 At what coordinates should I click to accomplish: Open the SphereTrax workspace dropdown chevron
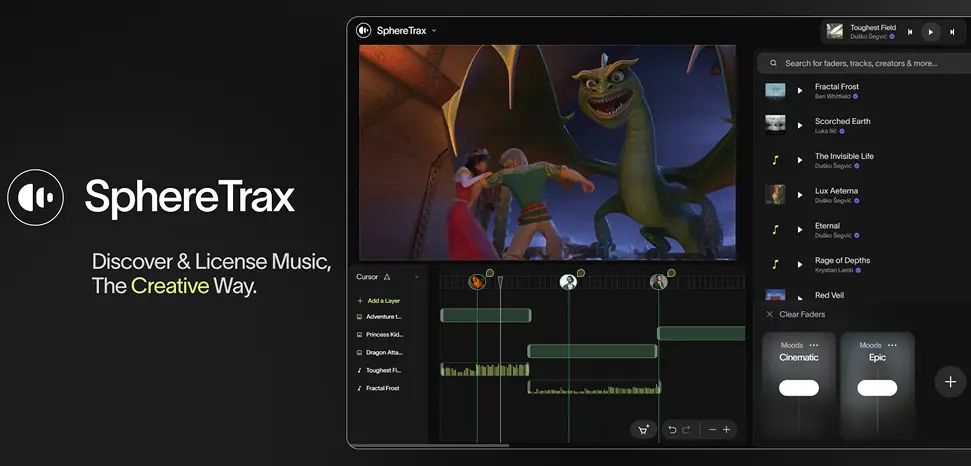(434, 30)
